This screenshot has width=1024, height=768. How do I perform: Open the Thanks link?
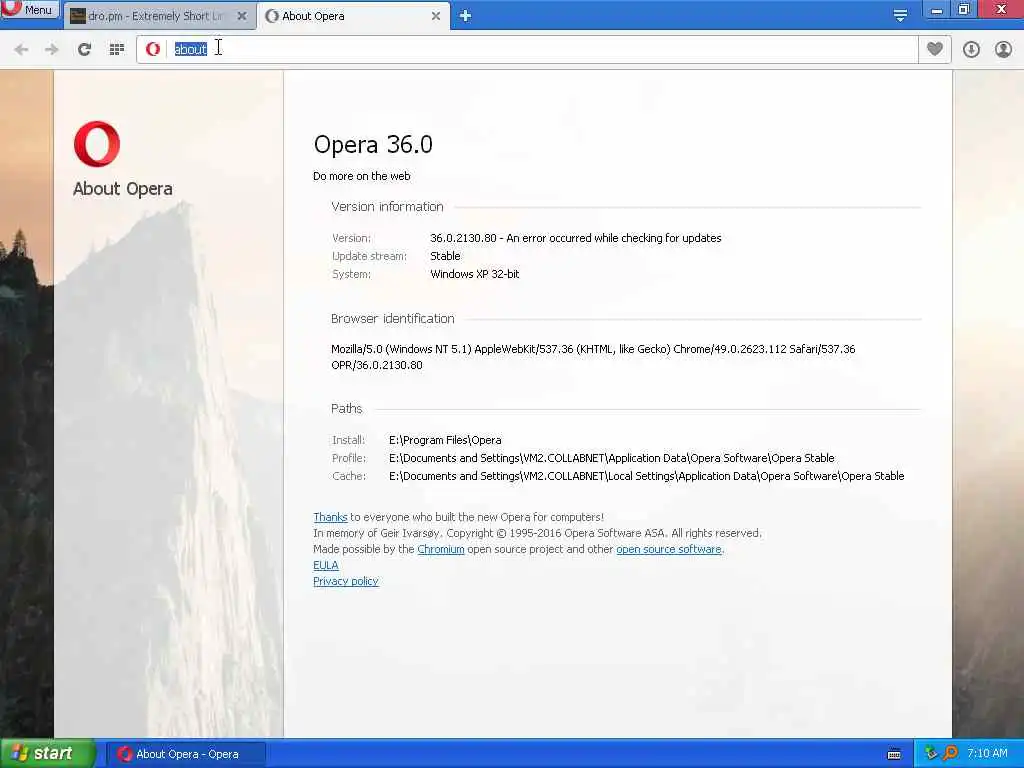coord(330,517)
